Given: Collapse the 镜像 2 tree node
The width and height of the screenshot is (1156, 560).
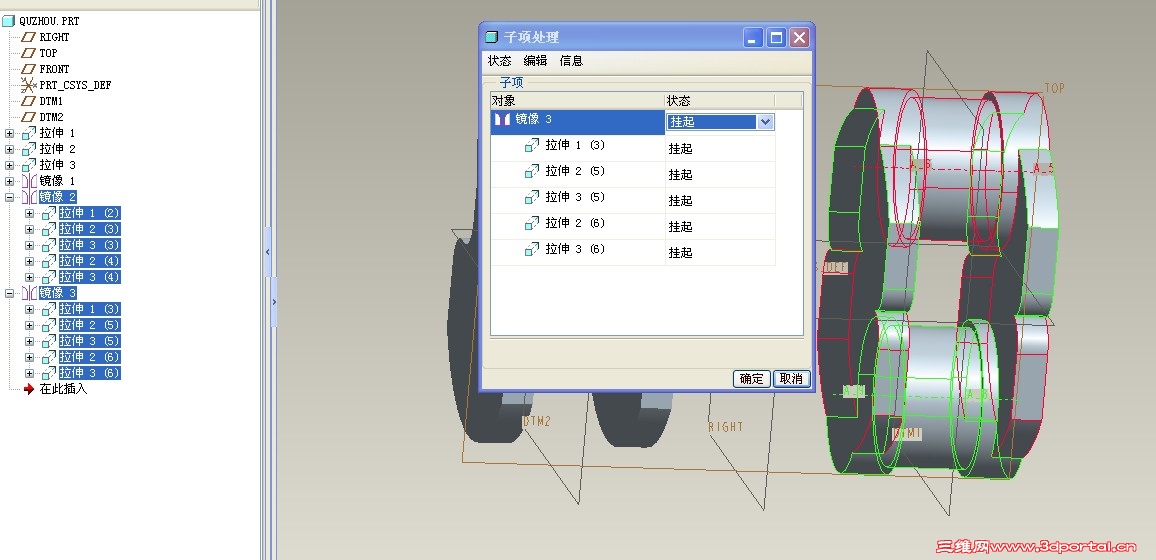Looking at the screenshot, I should click(10, 197).
